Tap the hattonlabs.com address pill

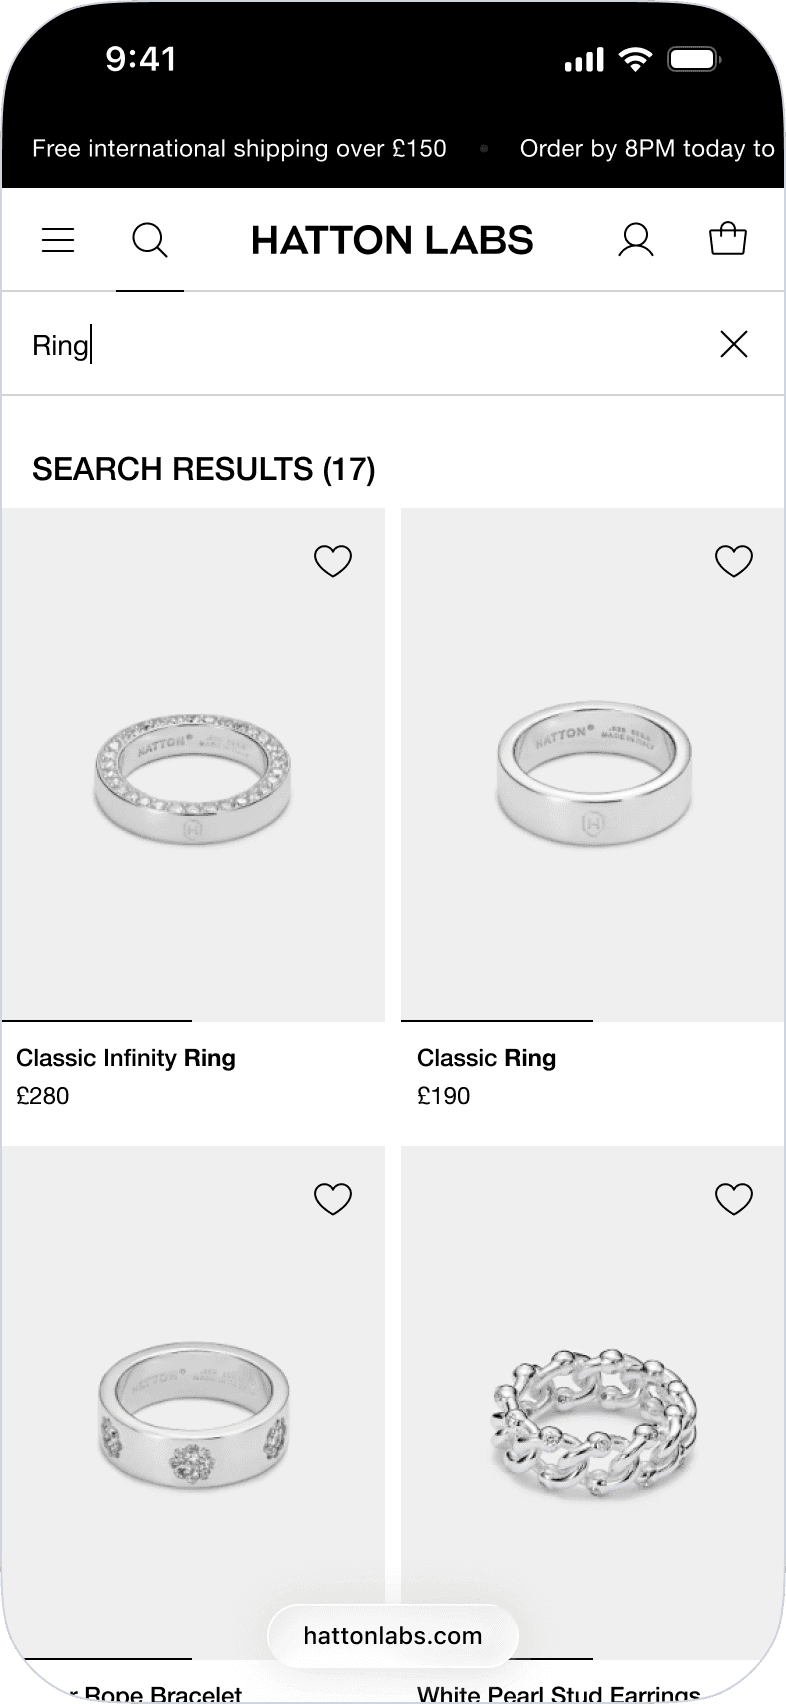point(393,1635)
